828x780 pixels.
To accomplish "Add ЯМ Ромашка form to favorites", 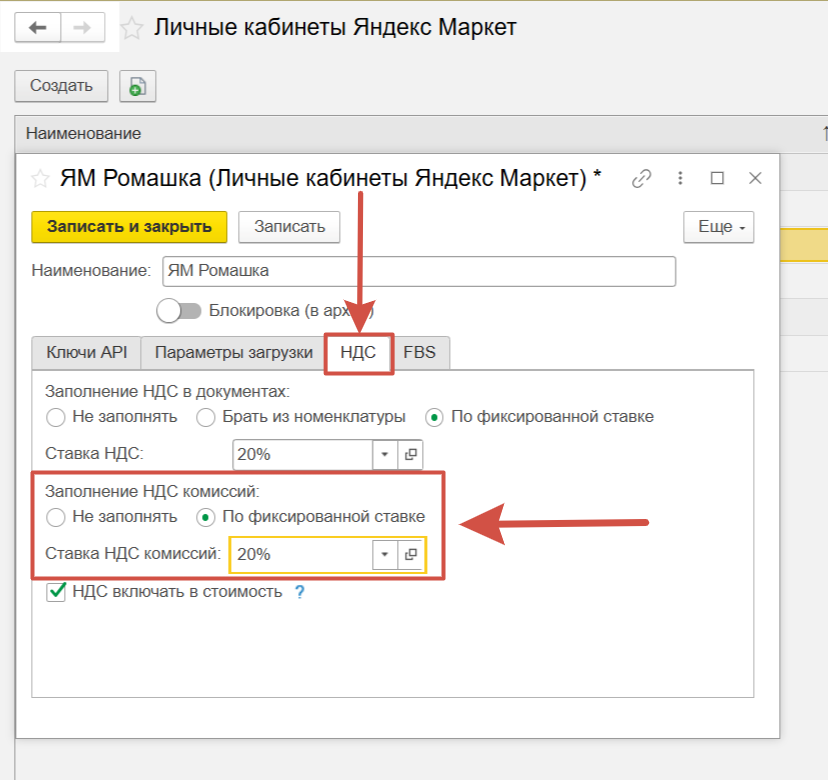I will point(40,179).
